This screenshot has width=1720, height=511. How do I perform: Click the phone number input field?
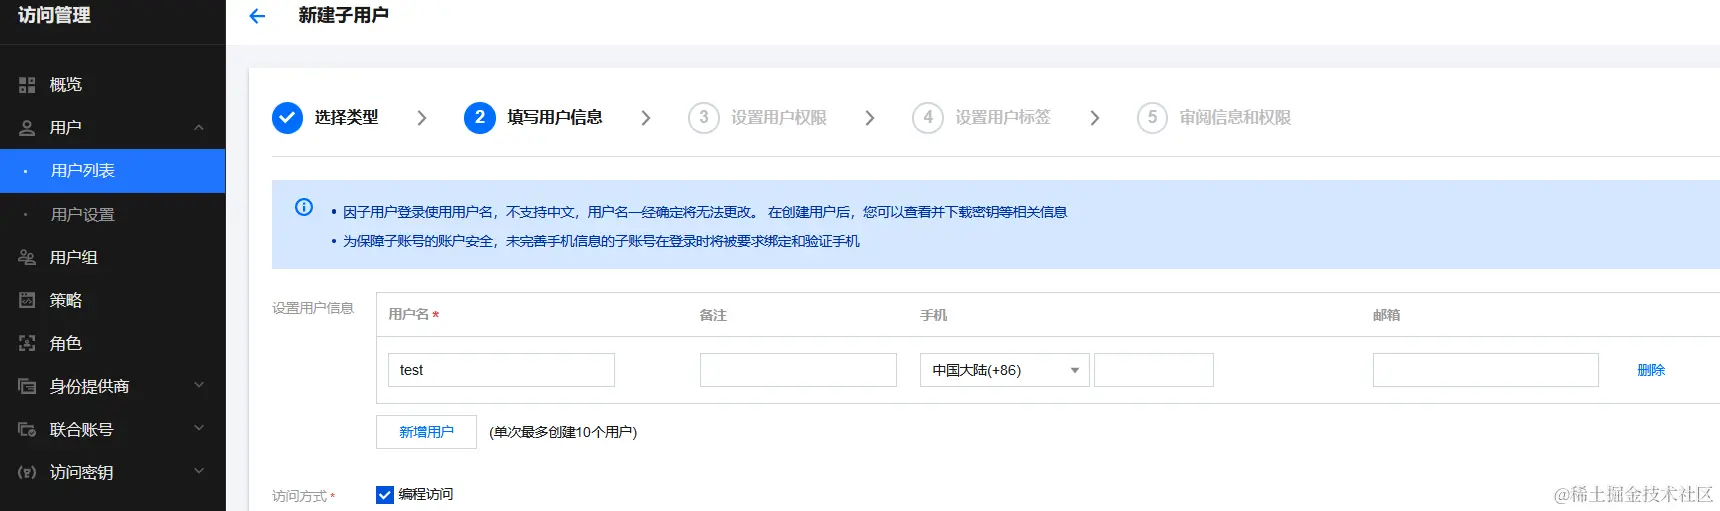click(x=1154, y=370)
